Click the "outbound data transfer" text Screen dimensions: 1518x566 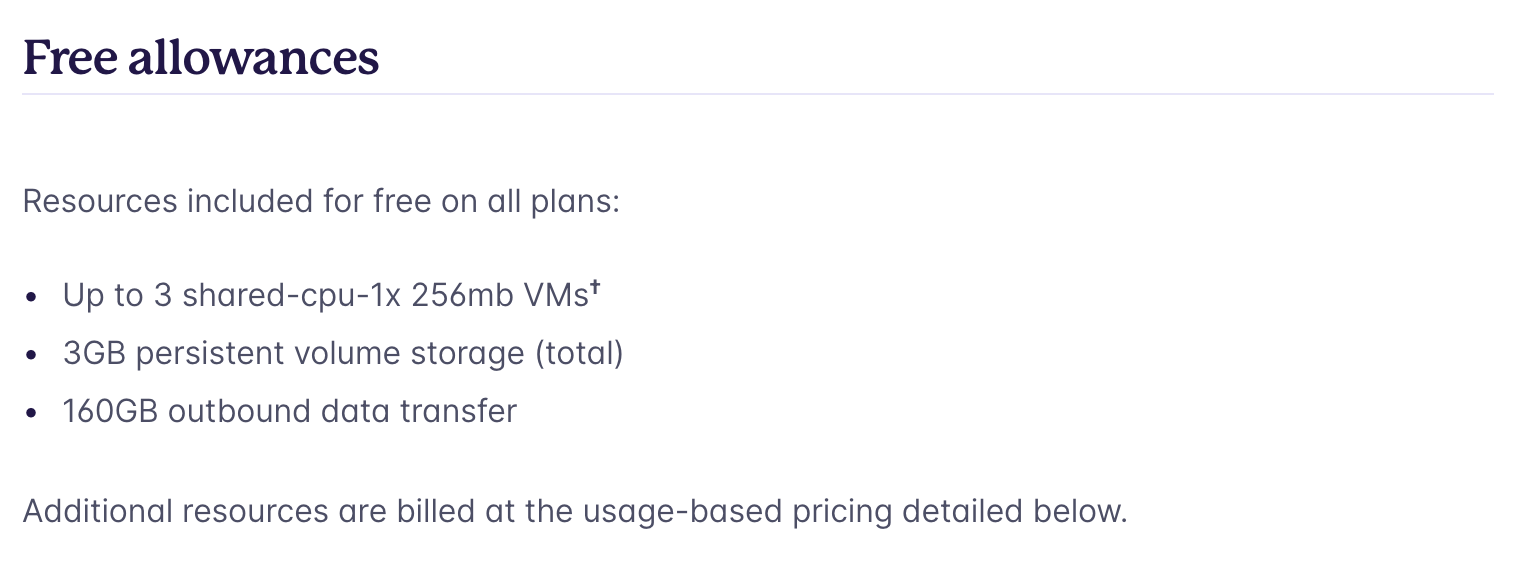(x=342, y=411)
